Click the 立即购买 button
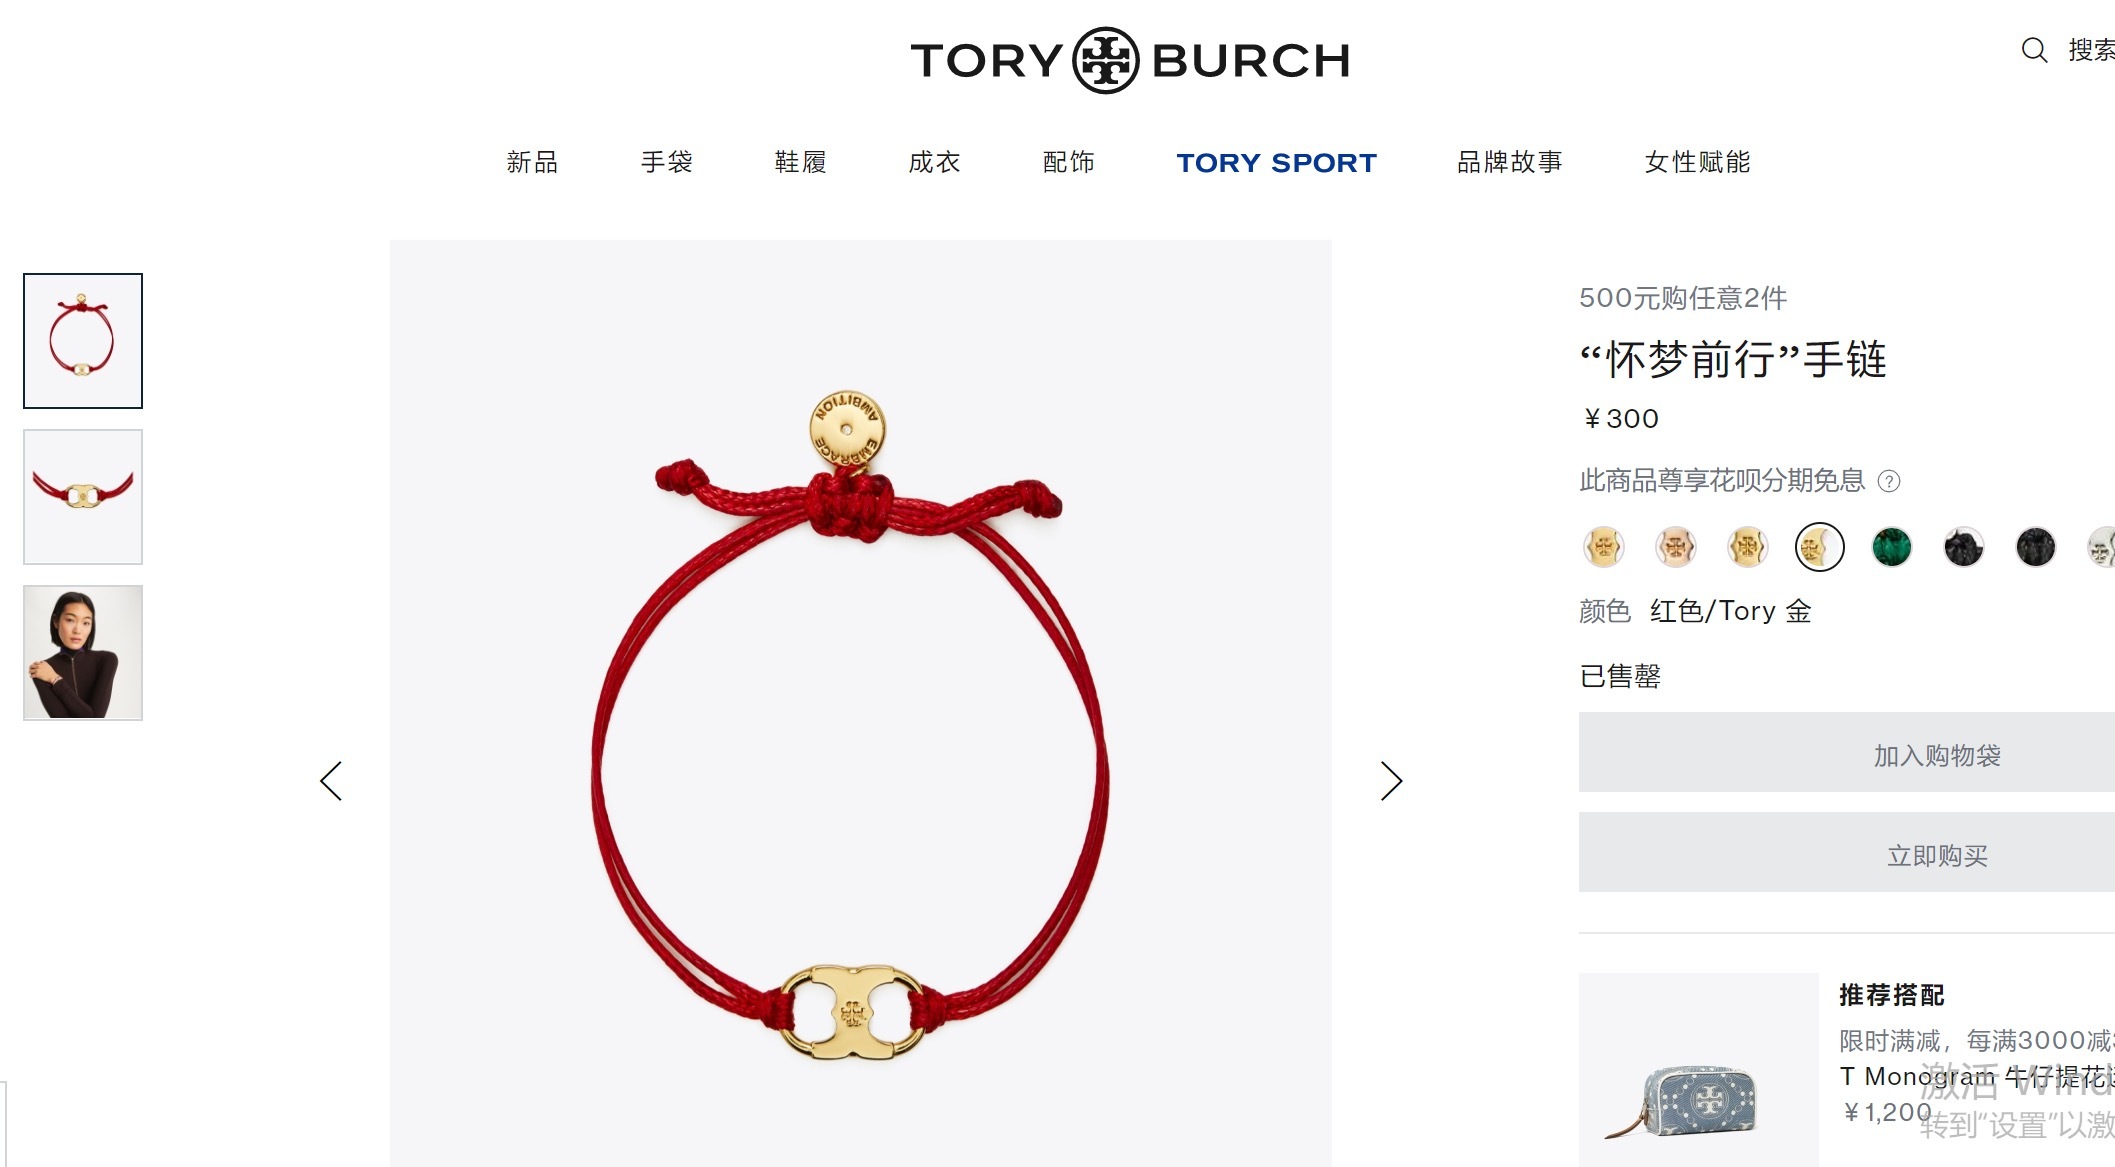This screenshot has width=2115, height=1167. click(x=1846, y=853)
